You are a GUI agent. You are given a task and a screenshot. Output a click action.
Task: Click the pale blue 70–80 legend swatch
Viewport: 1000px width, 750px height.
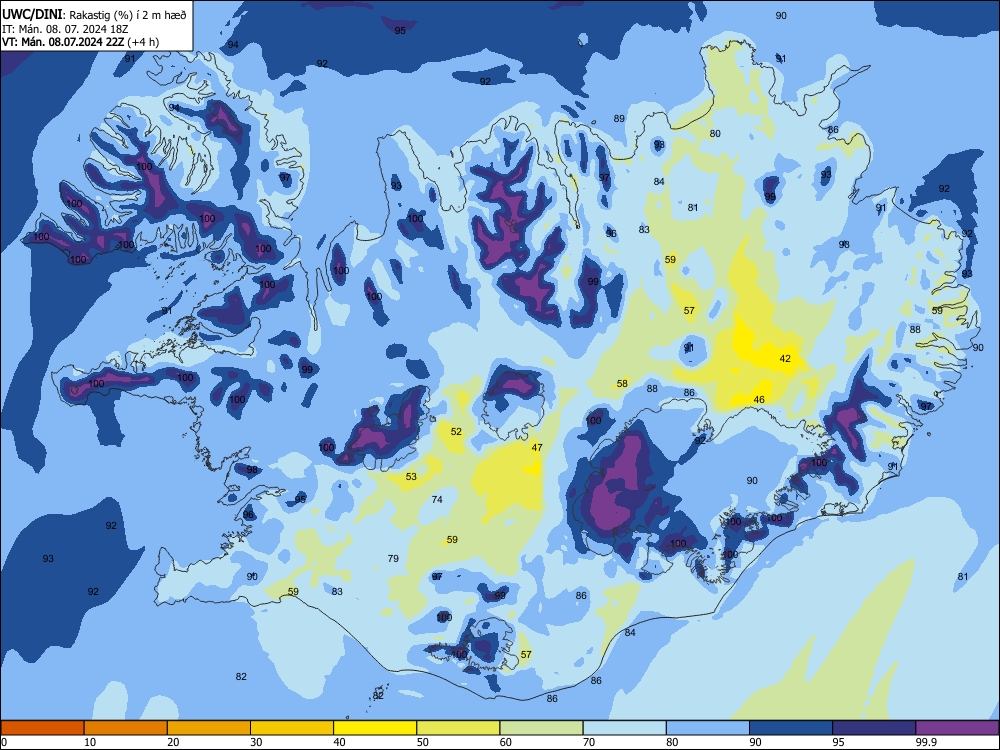[625, 728]
